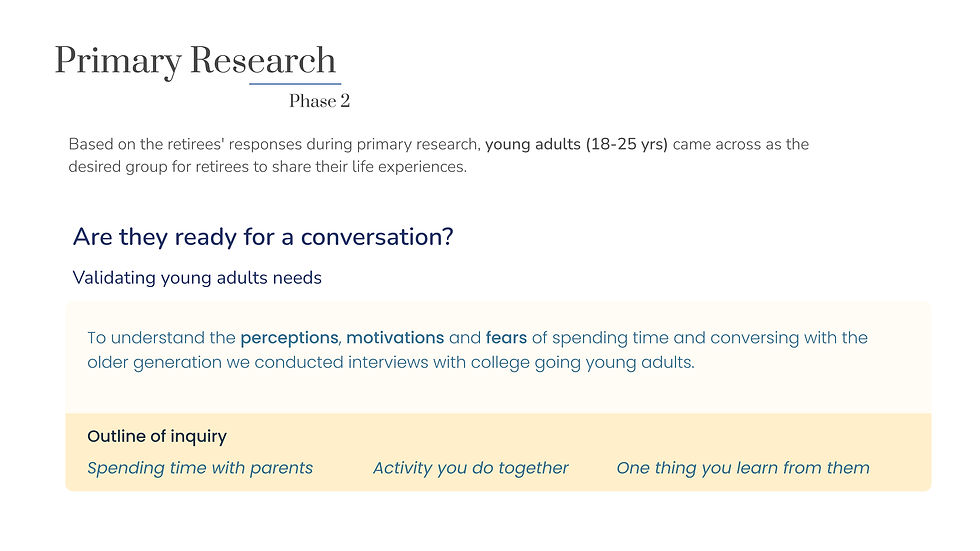Click 'Are they ready for a conversation?' heading
This screenshot has width=980, height=551.
pos(262,237)
